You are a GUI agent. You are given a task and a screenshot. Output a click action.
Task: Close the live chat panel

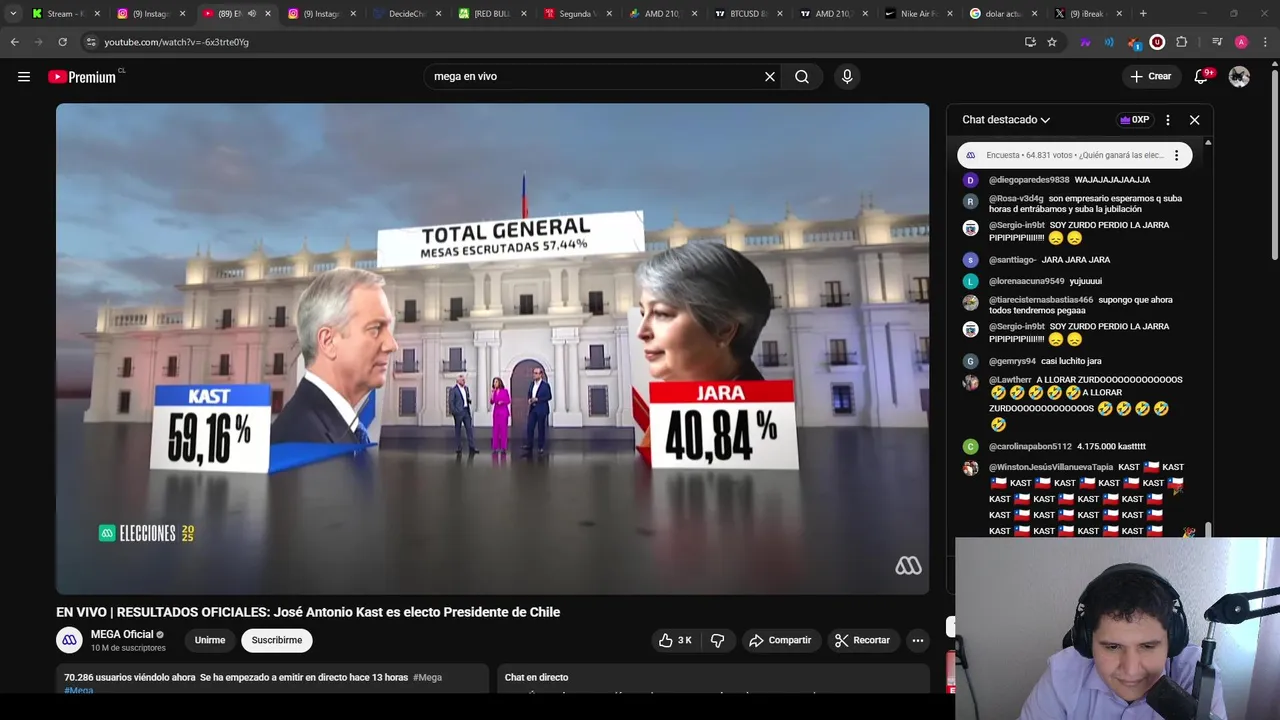click(1194, 120)
